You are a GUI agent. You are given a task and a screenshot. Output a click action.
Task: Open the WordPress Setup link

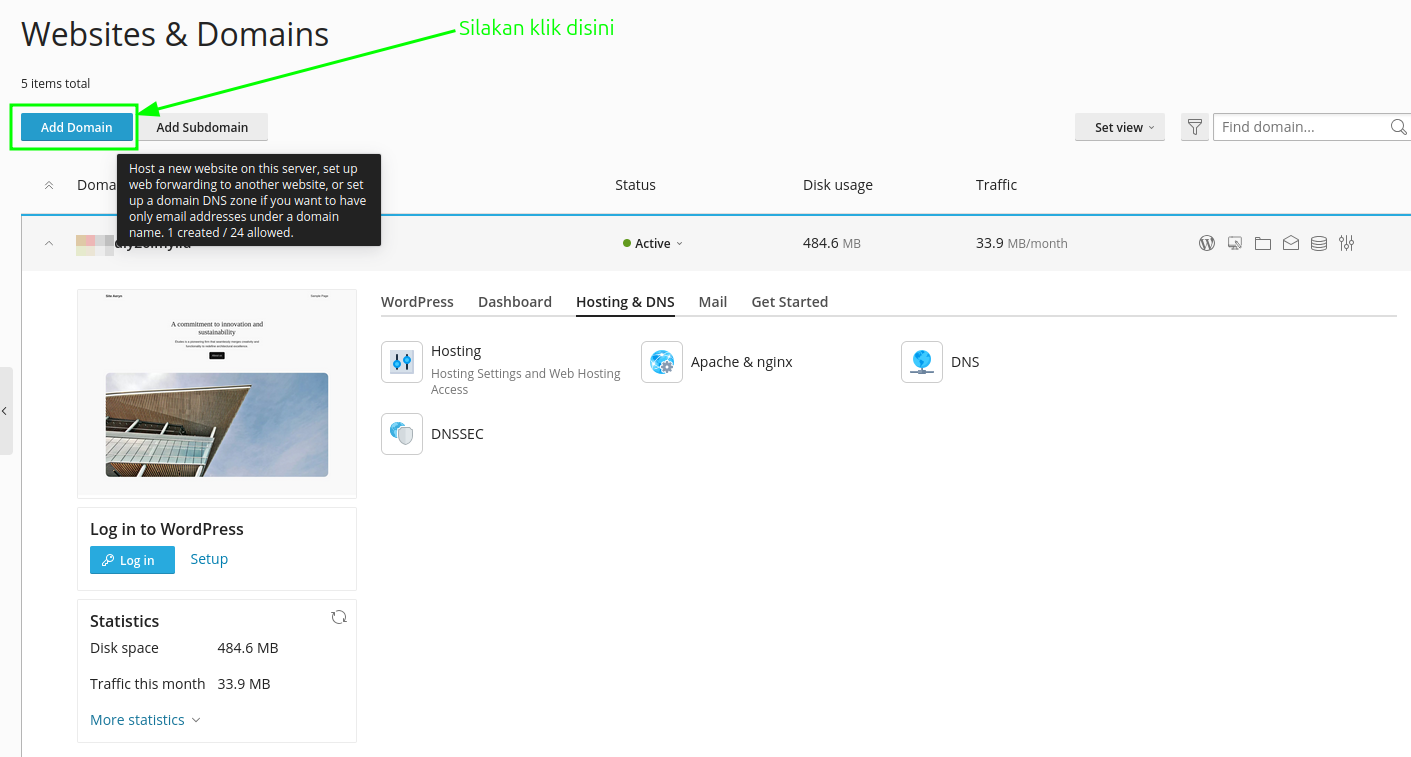pos(209,559)
